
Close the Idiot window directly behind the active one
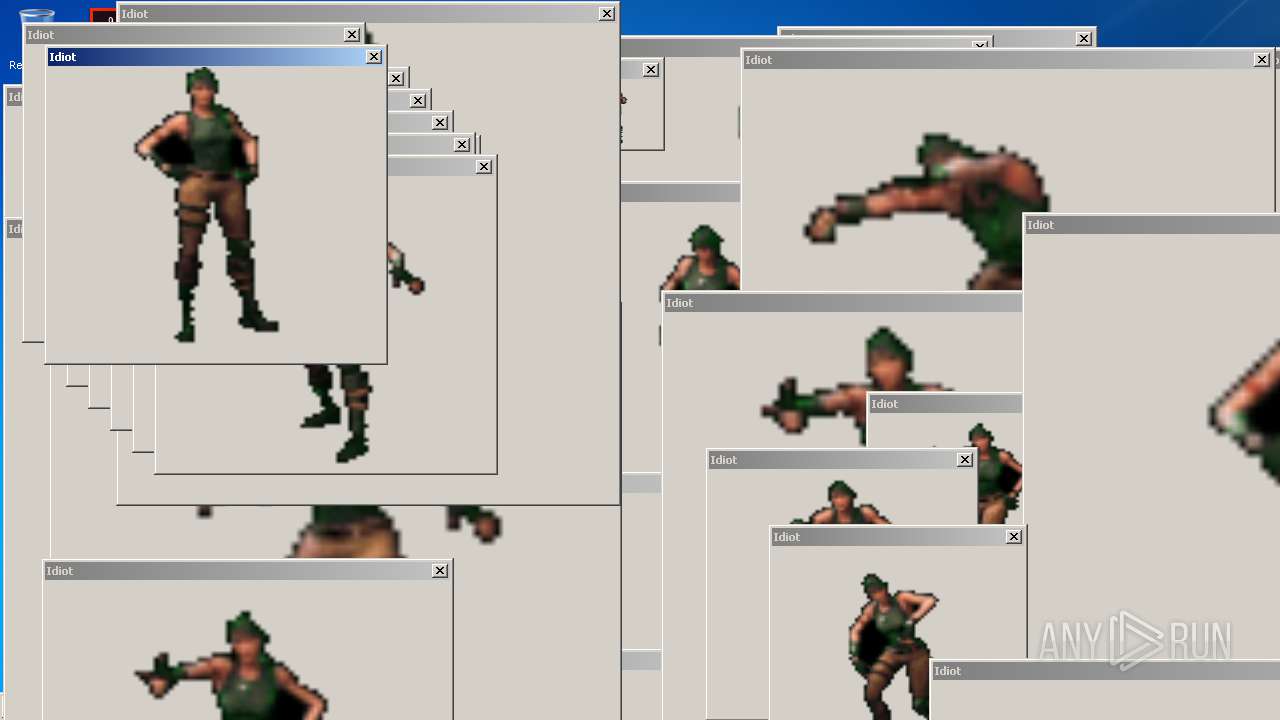point(352,35)
